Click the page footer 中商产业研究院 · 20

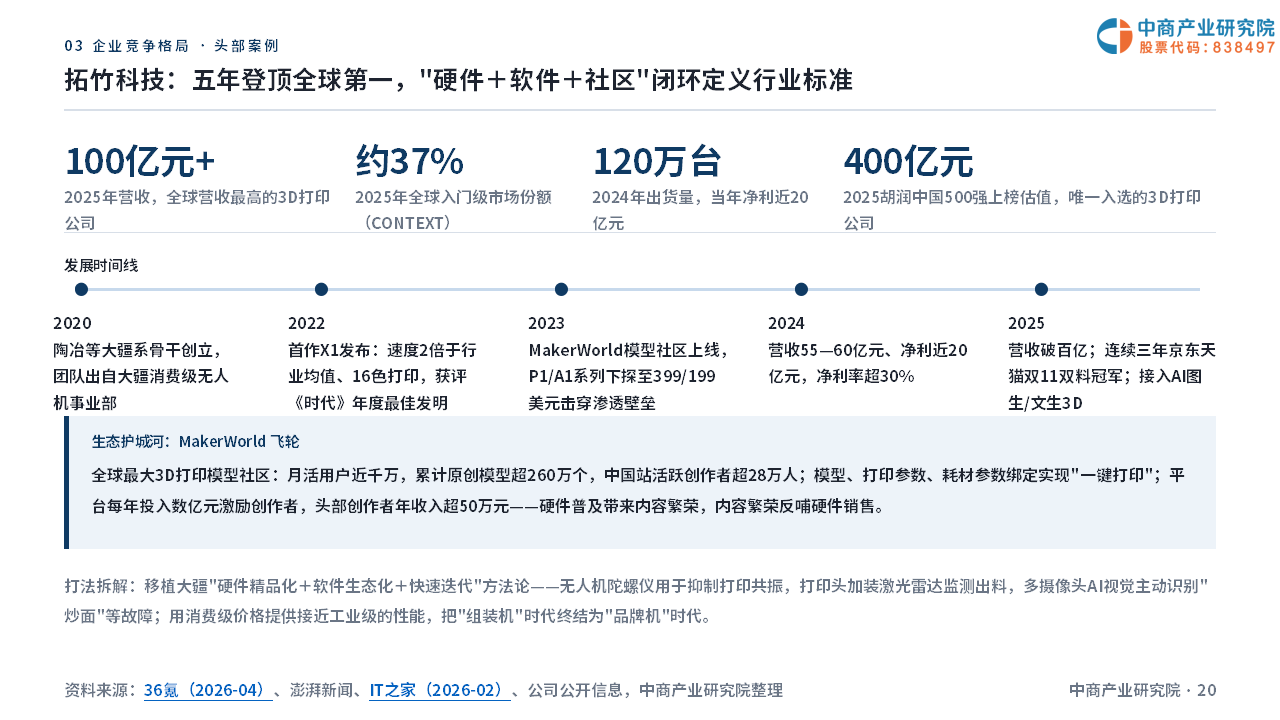1142,690
